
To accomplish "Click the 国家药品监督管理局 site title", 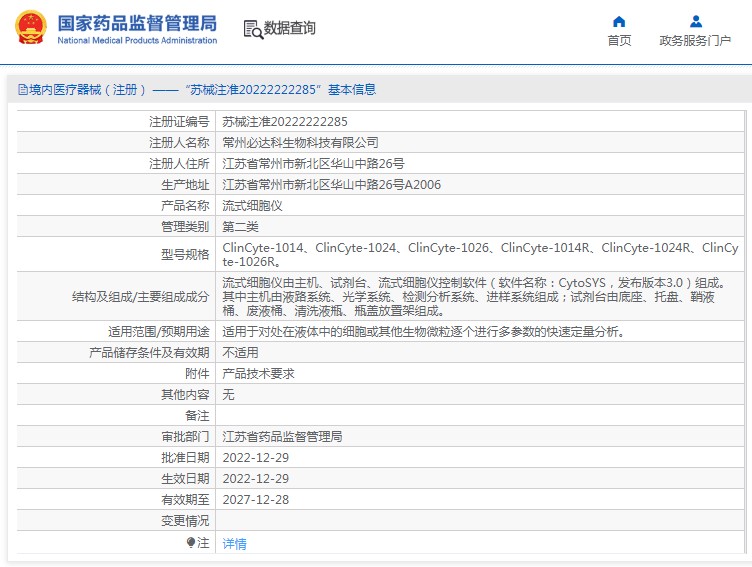I will tap(137, 22).
